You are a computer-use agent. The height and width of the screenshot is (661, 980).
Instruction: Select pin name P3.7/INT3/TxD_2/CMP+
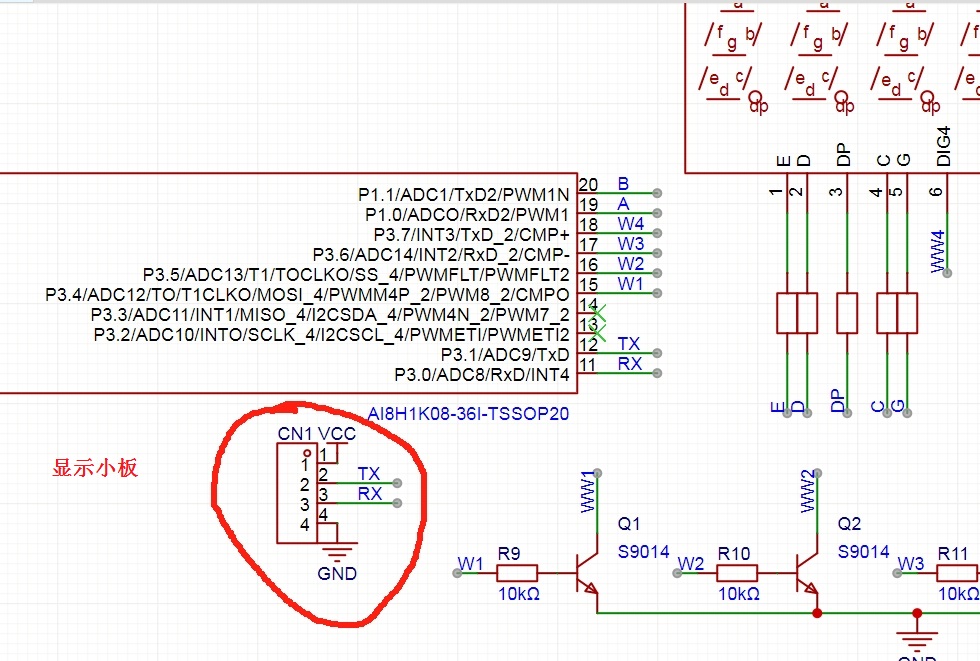click(x=471, y=235)
